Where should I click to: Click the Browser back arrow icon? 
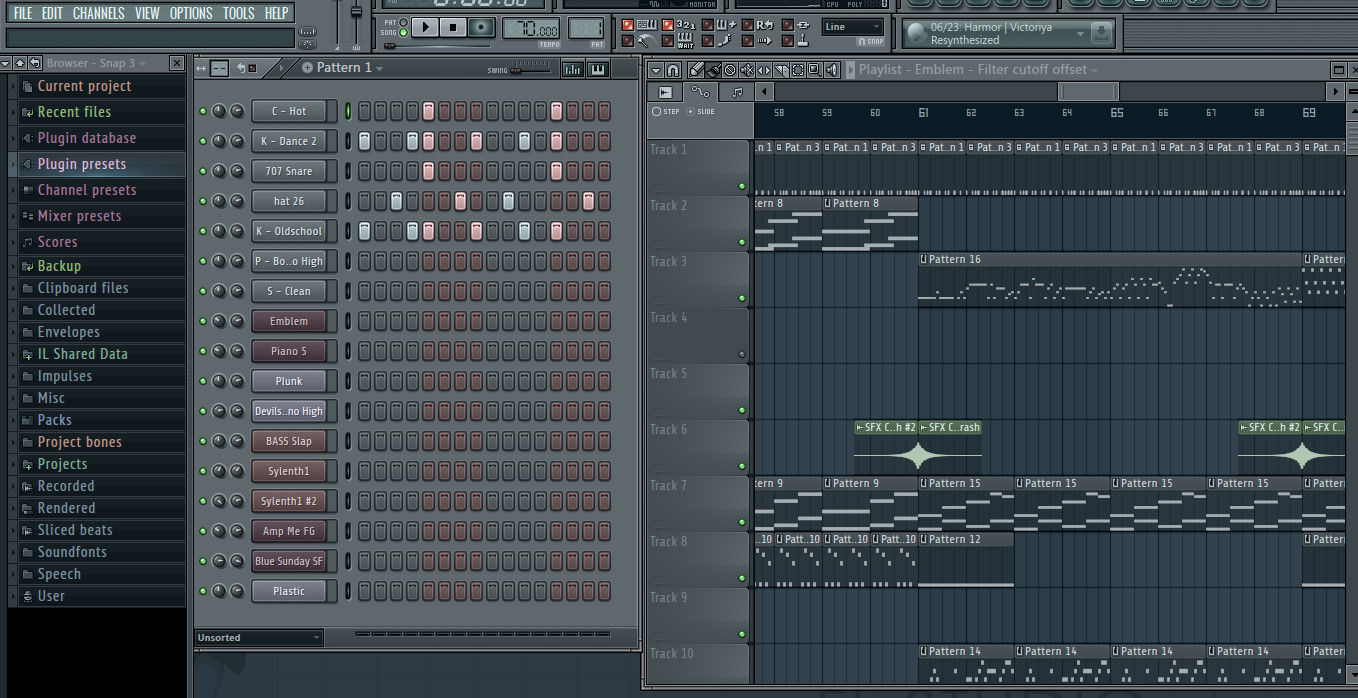tap(35, 63)
